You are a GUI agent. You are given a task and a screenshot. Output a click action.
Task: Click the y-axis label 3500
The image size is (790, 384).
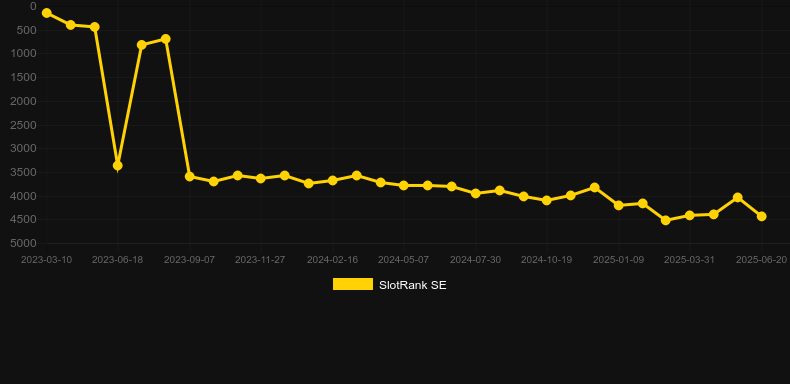click(x=24, y=172)
